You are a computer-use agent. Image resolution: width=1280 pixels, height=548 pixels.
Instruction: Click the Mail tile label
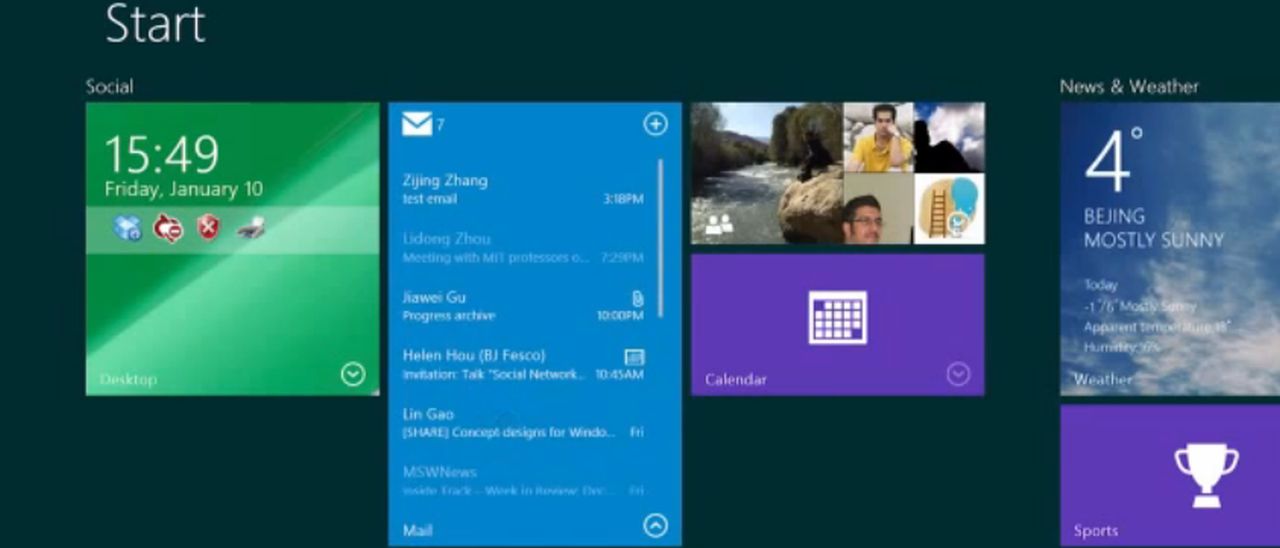click(x=418, y=530)
